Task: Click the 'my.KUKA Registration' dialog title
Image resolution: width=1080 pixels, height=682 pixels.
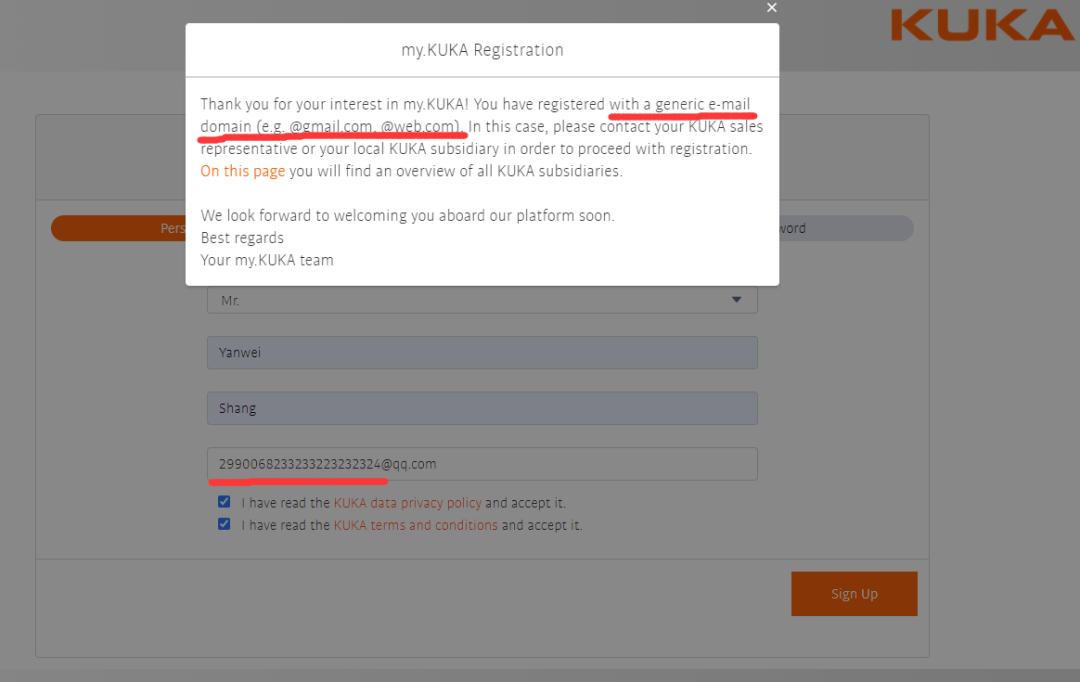Action: 482,50
